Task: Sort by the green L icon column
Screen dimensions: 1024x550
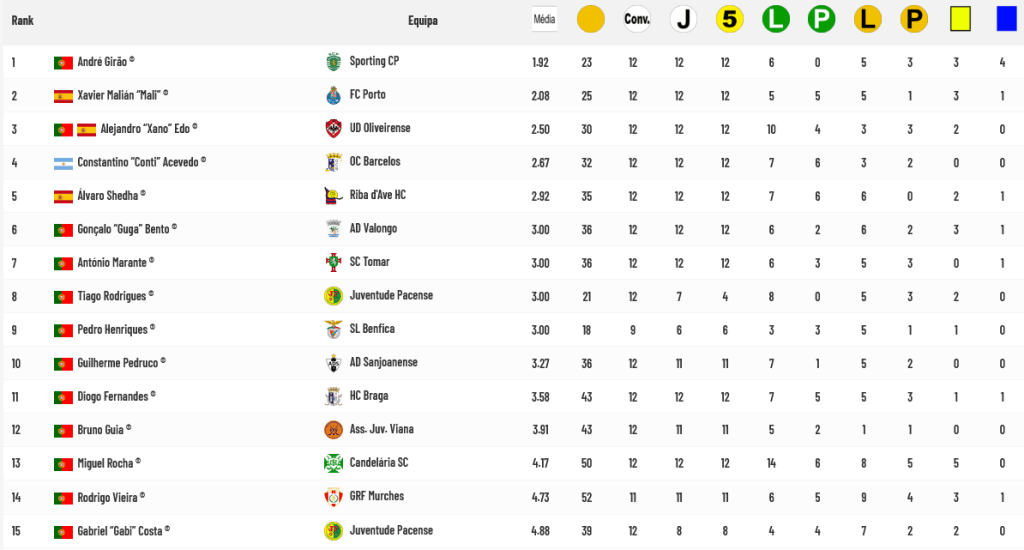Action: click(x=776, y=19)
